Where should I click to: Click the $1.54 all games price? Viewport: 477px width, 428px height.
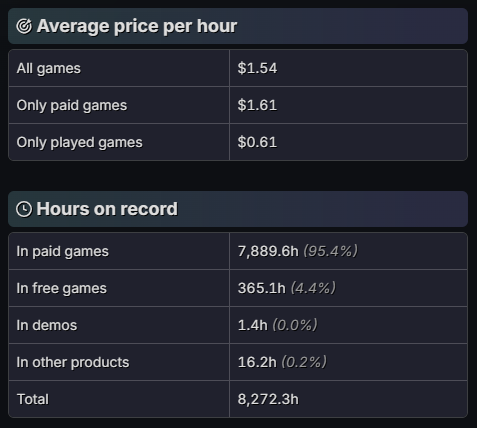pos(257,68)
